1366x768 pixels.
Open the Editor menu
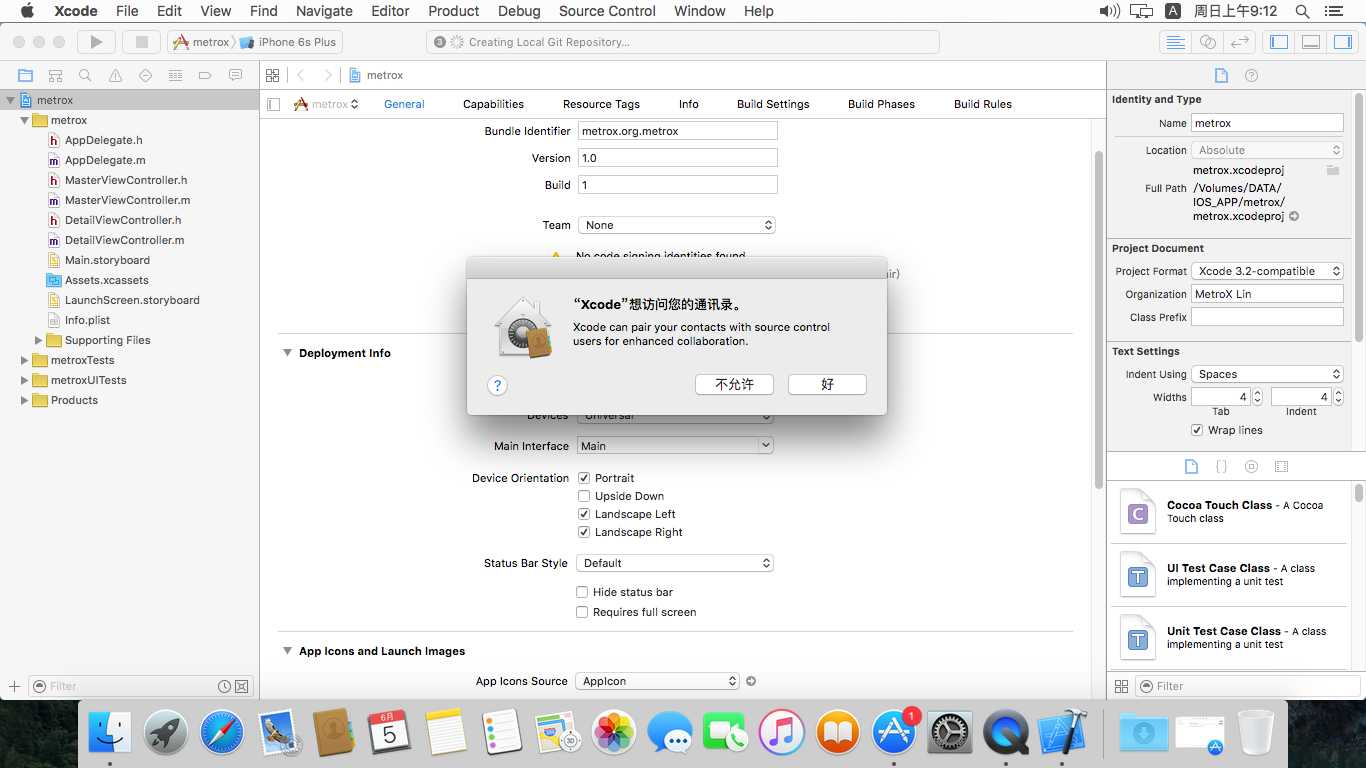(390, 11)
